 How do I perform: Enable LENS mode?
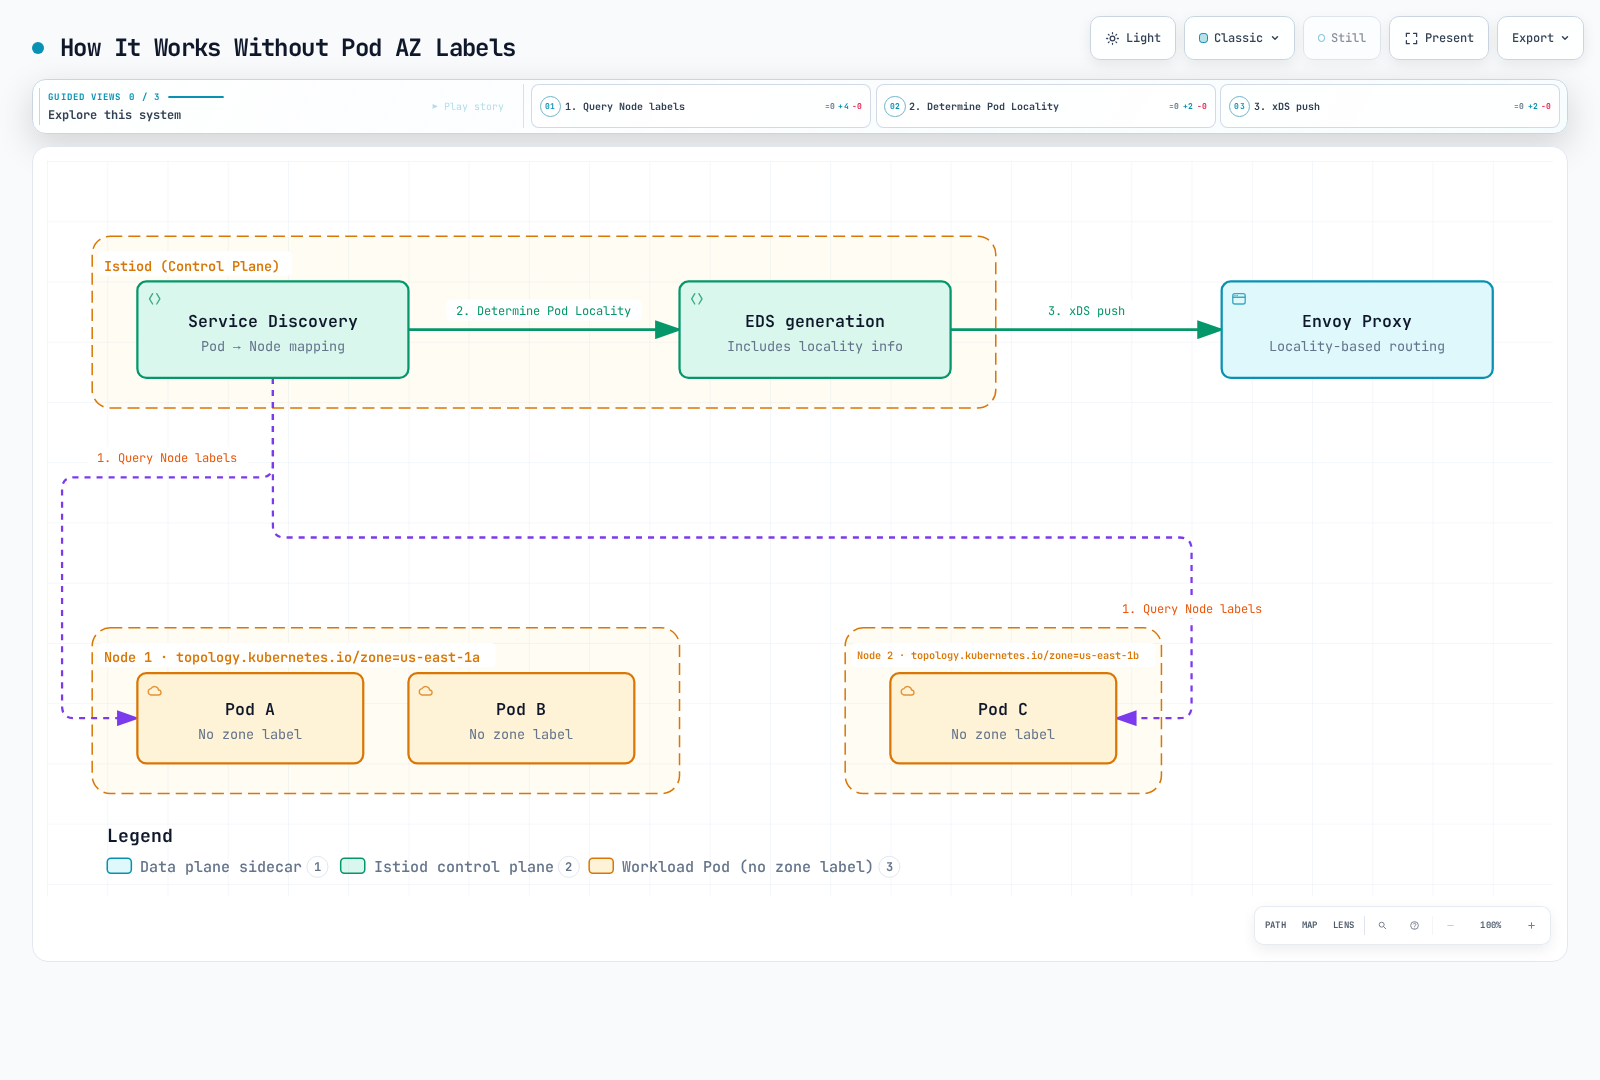[x=1344, y=926]
